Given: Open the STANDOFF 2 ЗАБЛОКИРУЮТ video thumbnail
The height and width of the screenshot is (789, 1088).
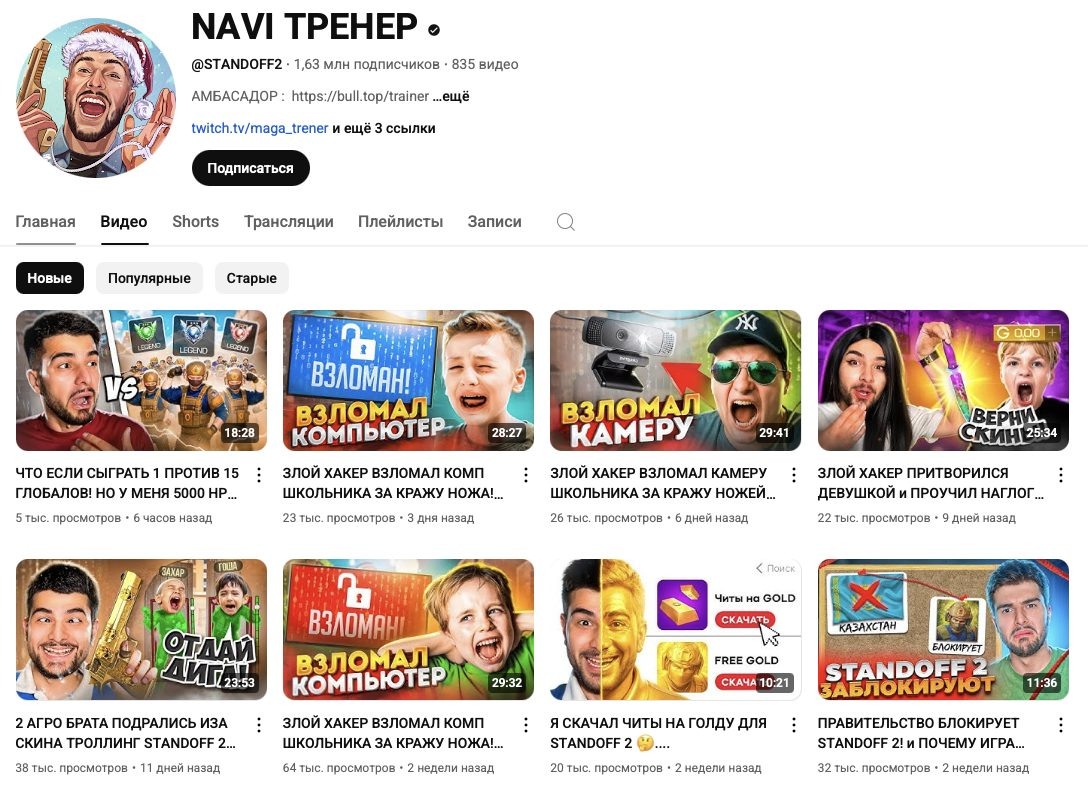Looking at the screenshot, I should point(943,629).
